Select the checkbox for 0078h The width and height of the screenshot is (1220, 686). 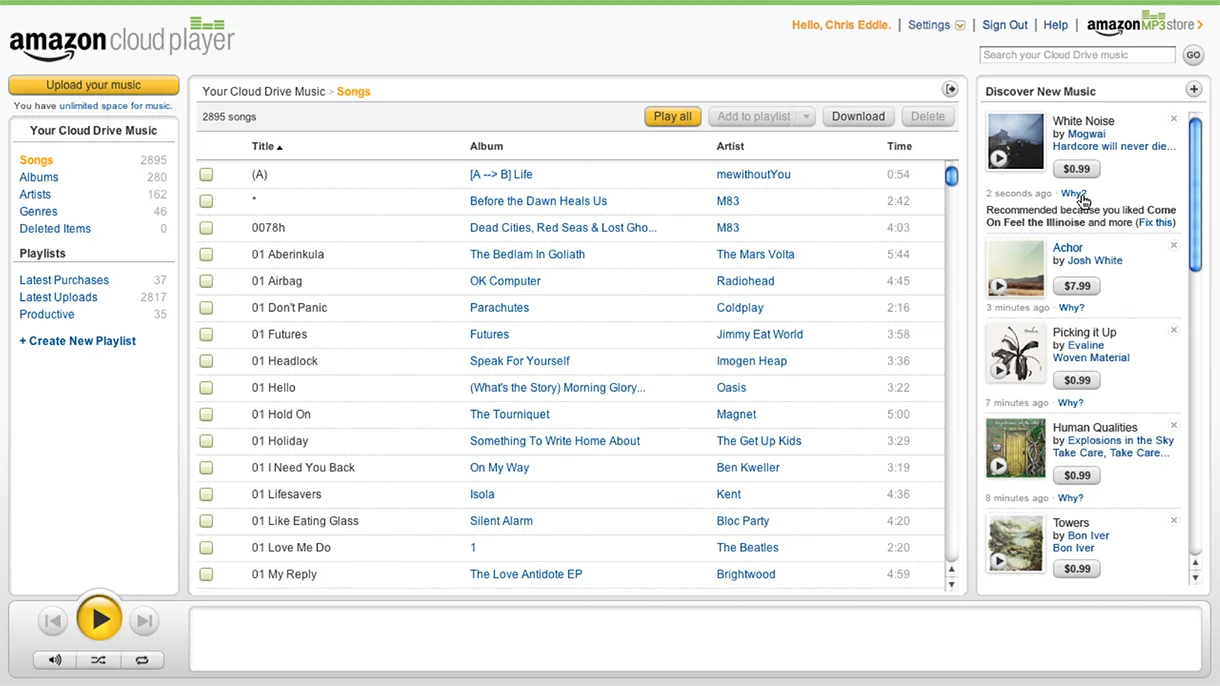pos(206,228)
